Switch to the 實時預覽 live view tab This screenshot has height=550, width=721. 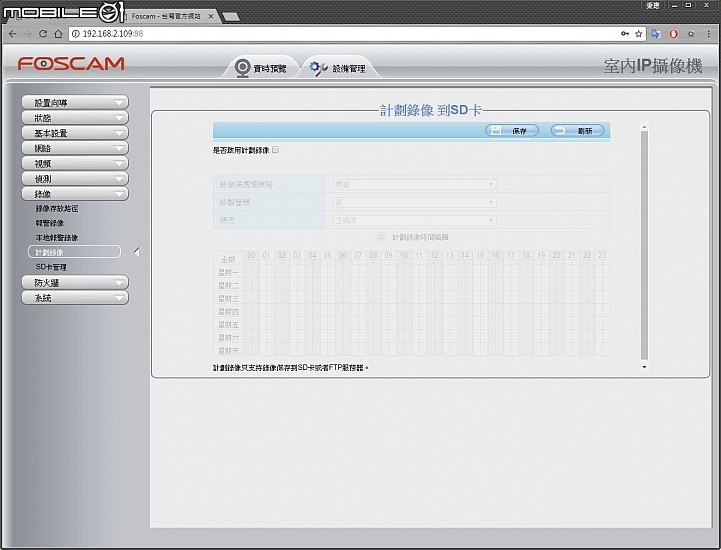click(261, 68)
